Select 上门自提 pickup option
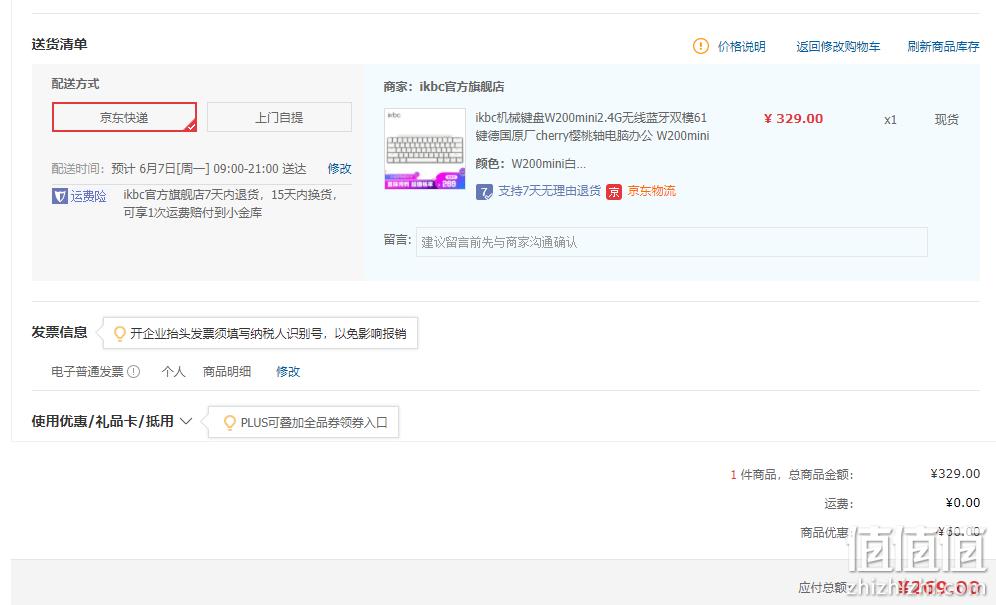Screen dimensions: 996x605 (x=279, y=117)
